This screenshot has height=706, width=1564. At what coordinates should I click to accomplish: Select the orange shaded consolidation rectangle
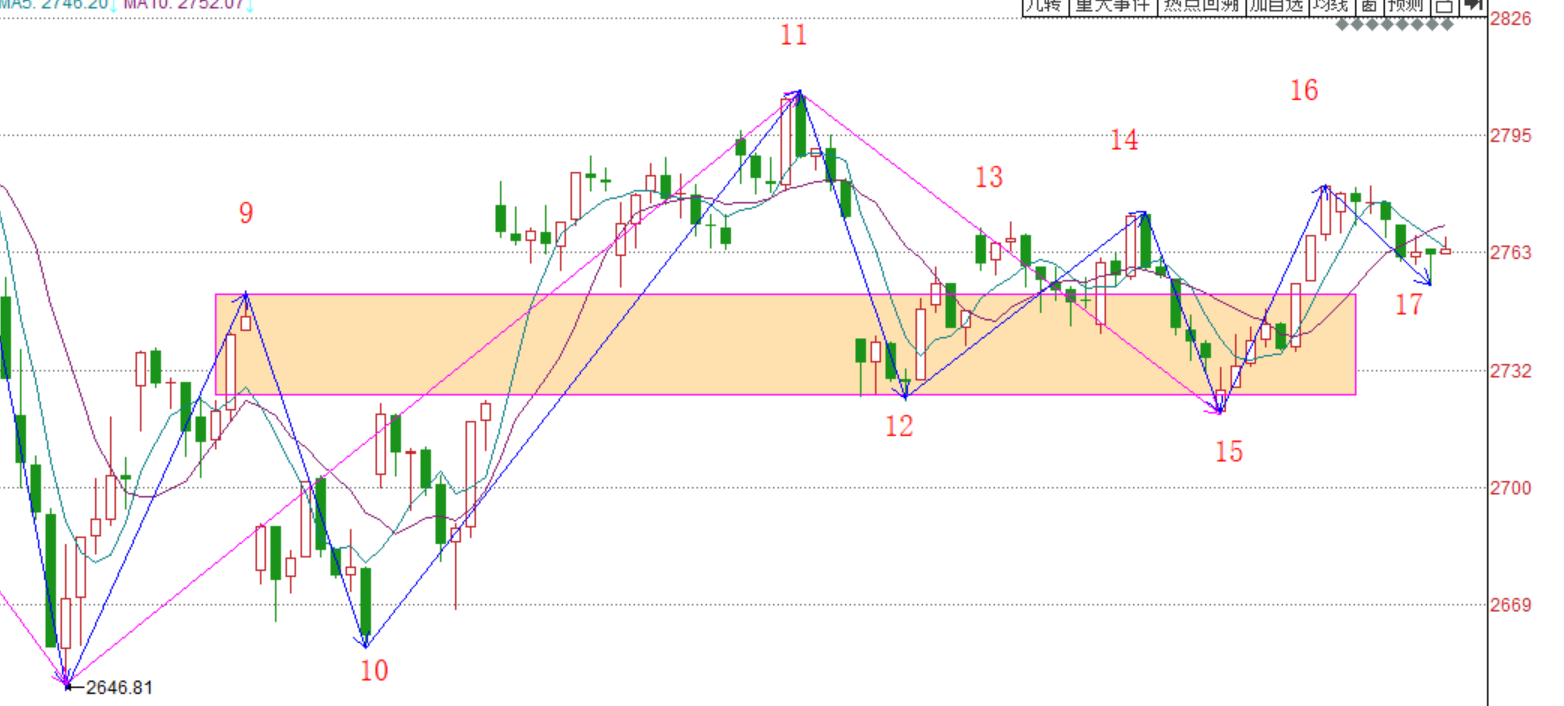[x=600, y=345]
